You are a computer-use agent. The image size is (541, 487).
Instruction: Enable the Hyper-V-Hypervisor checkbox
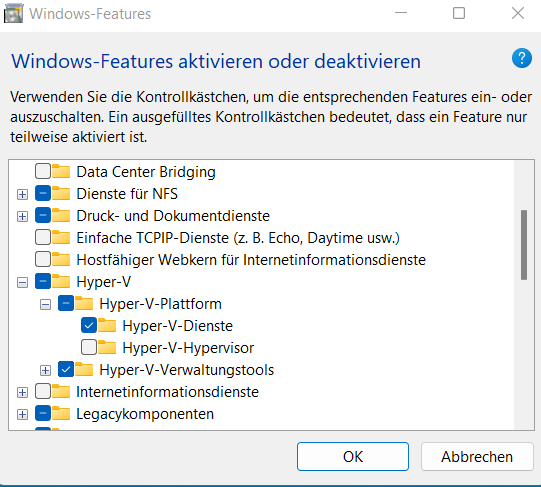pos(89,348)
